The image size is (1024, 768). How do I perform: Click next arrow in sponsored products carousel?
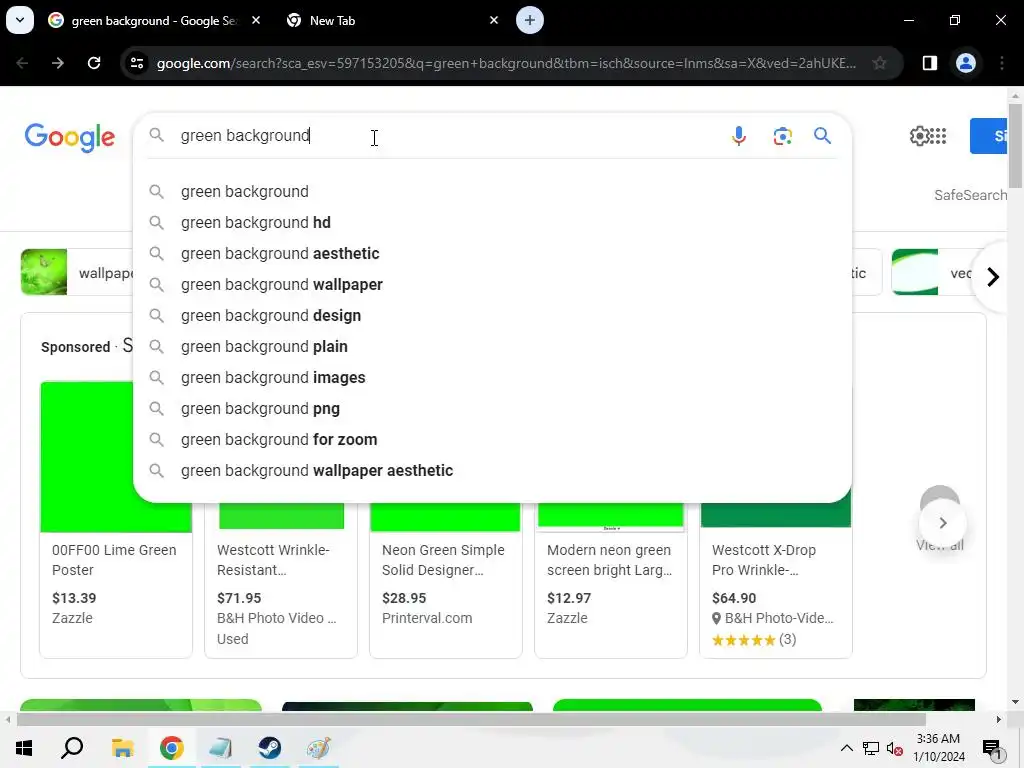942,523
